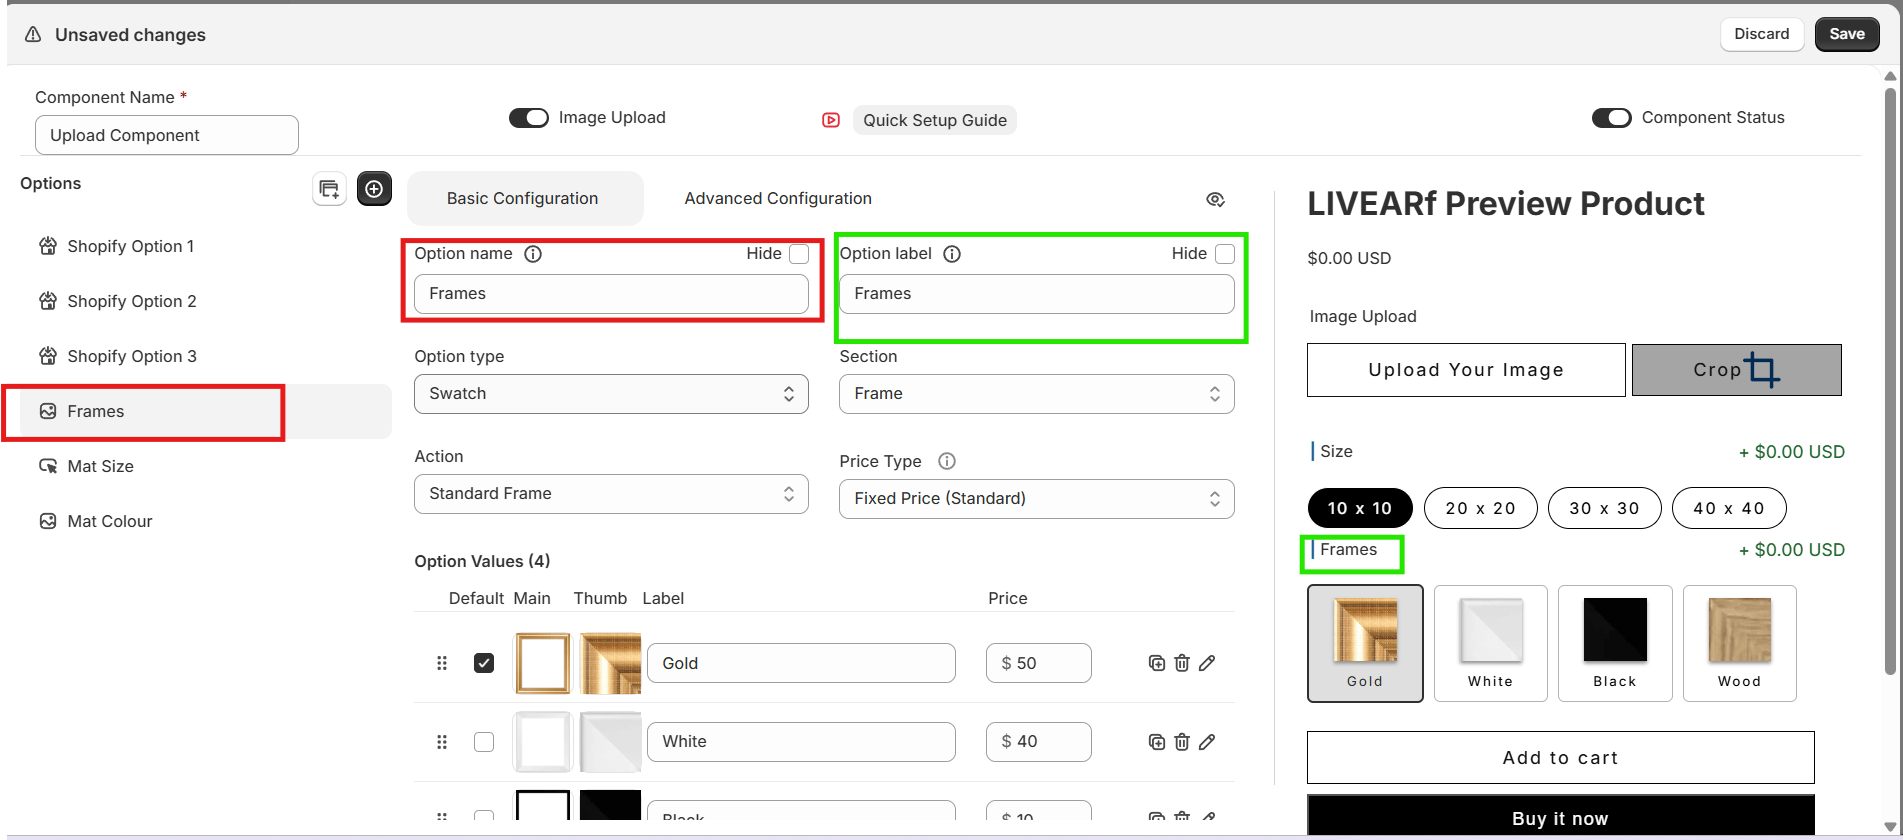
Task: Click the Mat Colour swatch icon
Action: pyautogui.click(x=48, y=521)
